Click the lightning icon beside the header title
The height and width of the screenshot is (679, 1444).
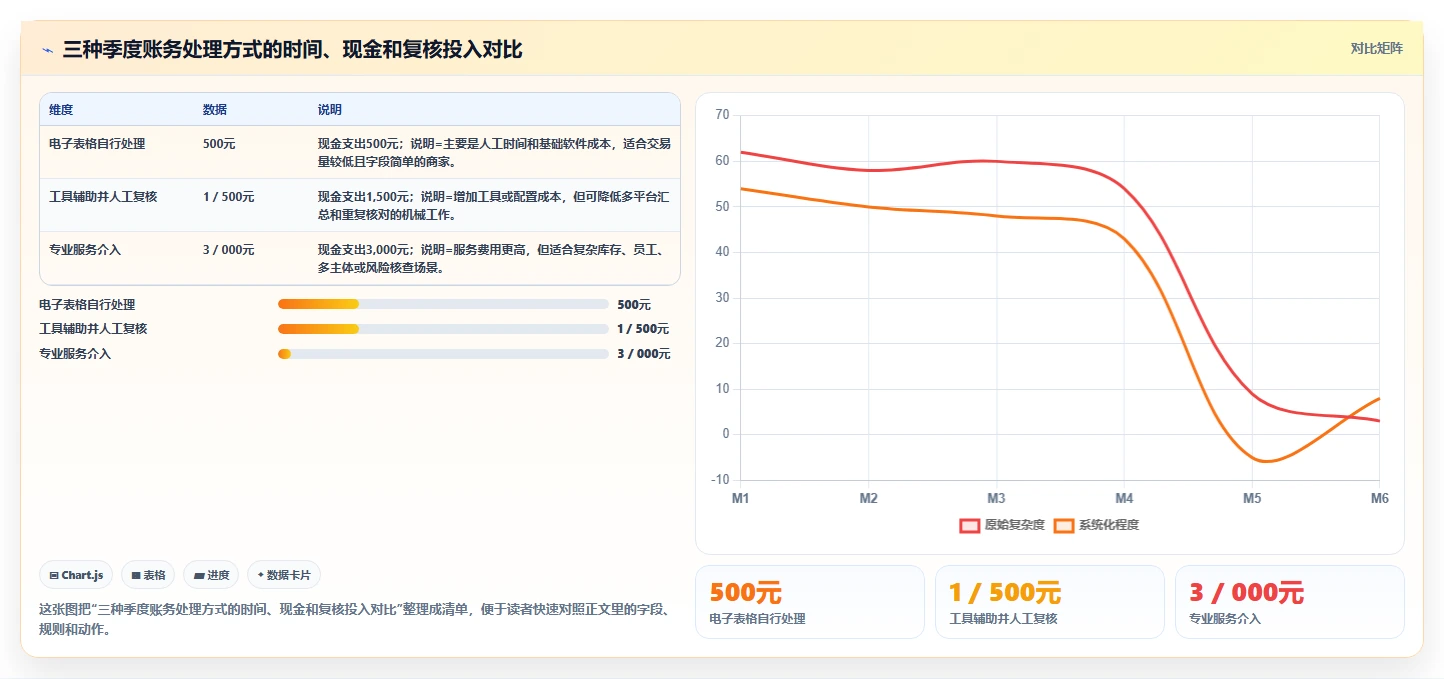[47, 50]
